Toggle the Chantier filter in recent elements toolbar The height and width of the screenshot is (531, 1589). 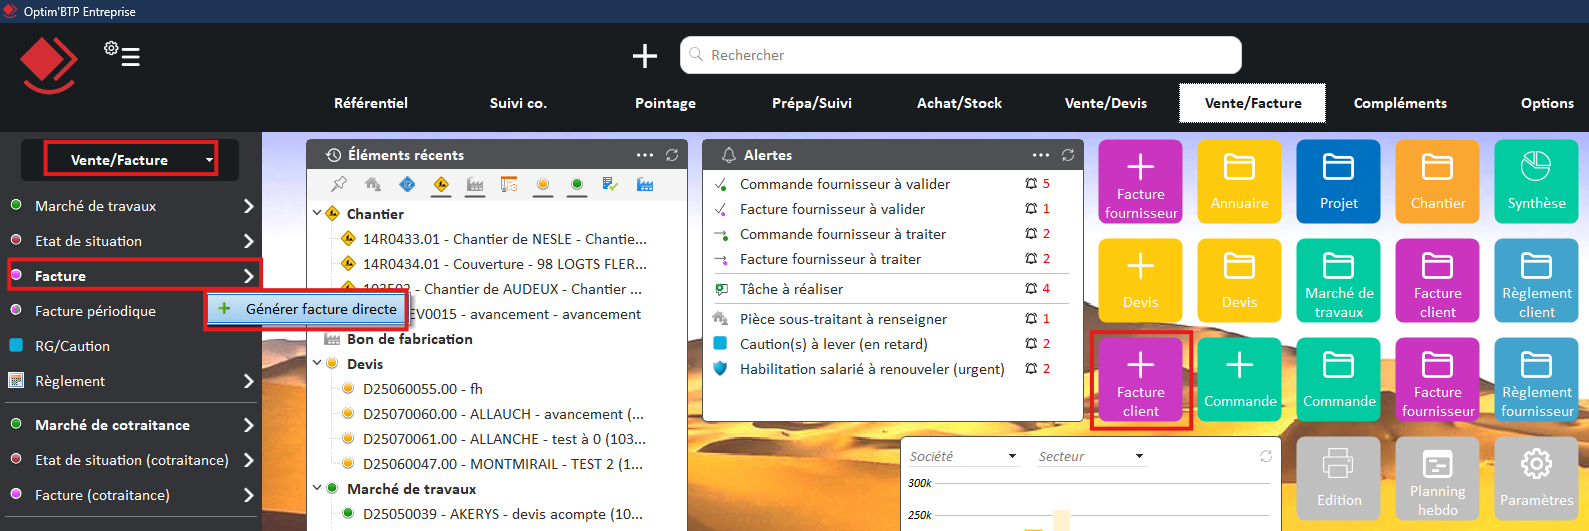[441, 184]
